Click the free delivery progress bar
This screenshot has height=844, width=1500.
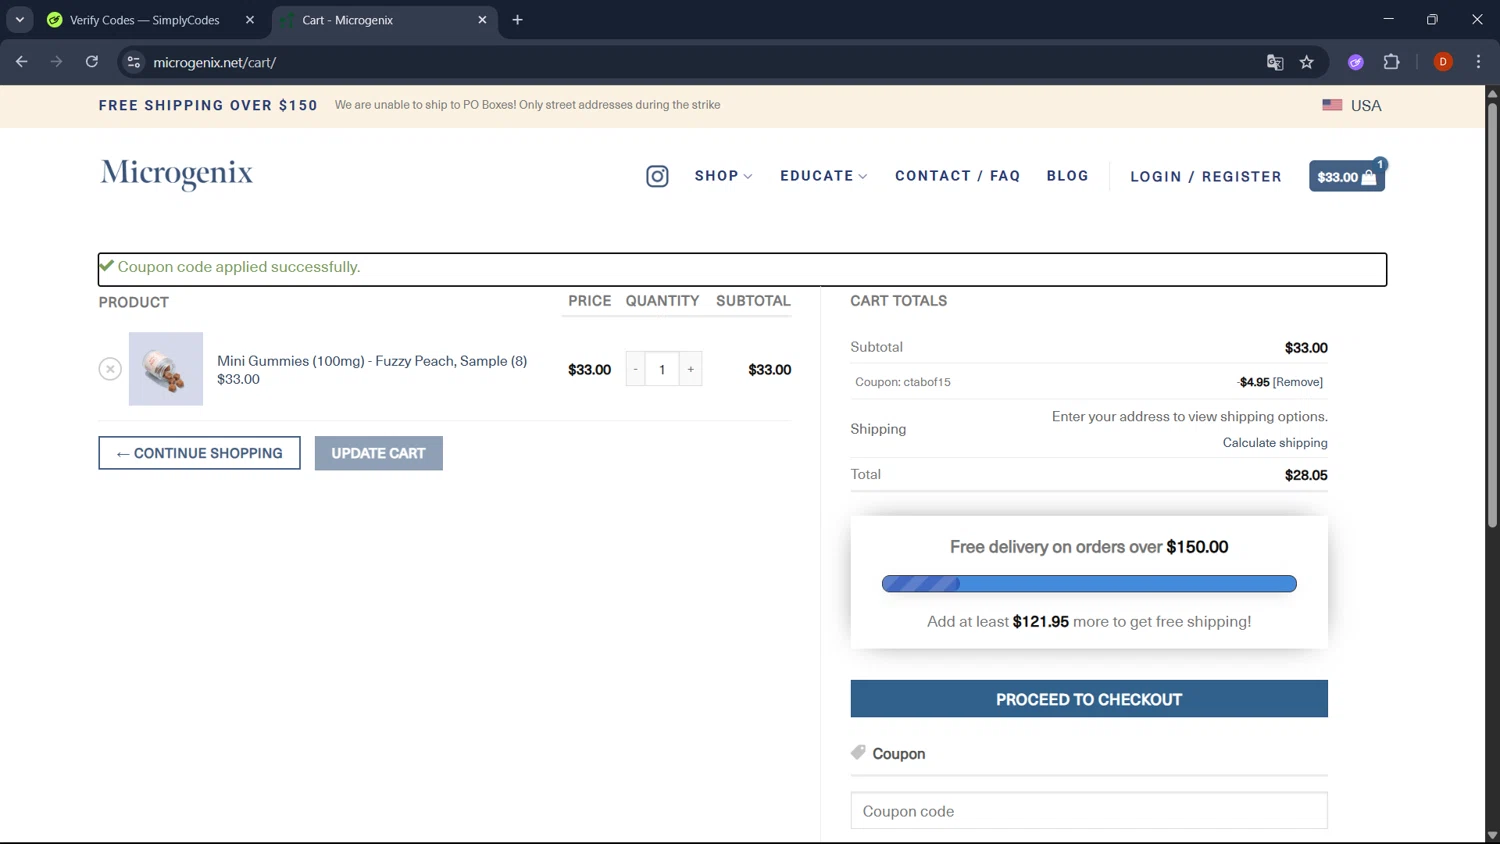(1089, 584)
